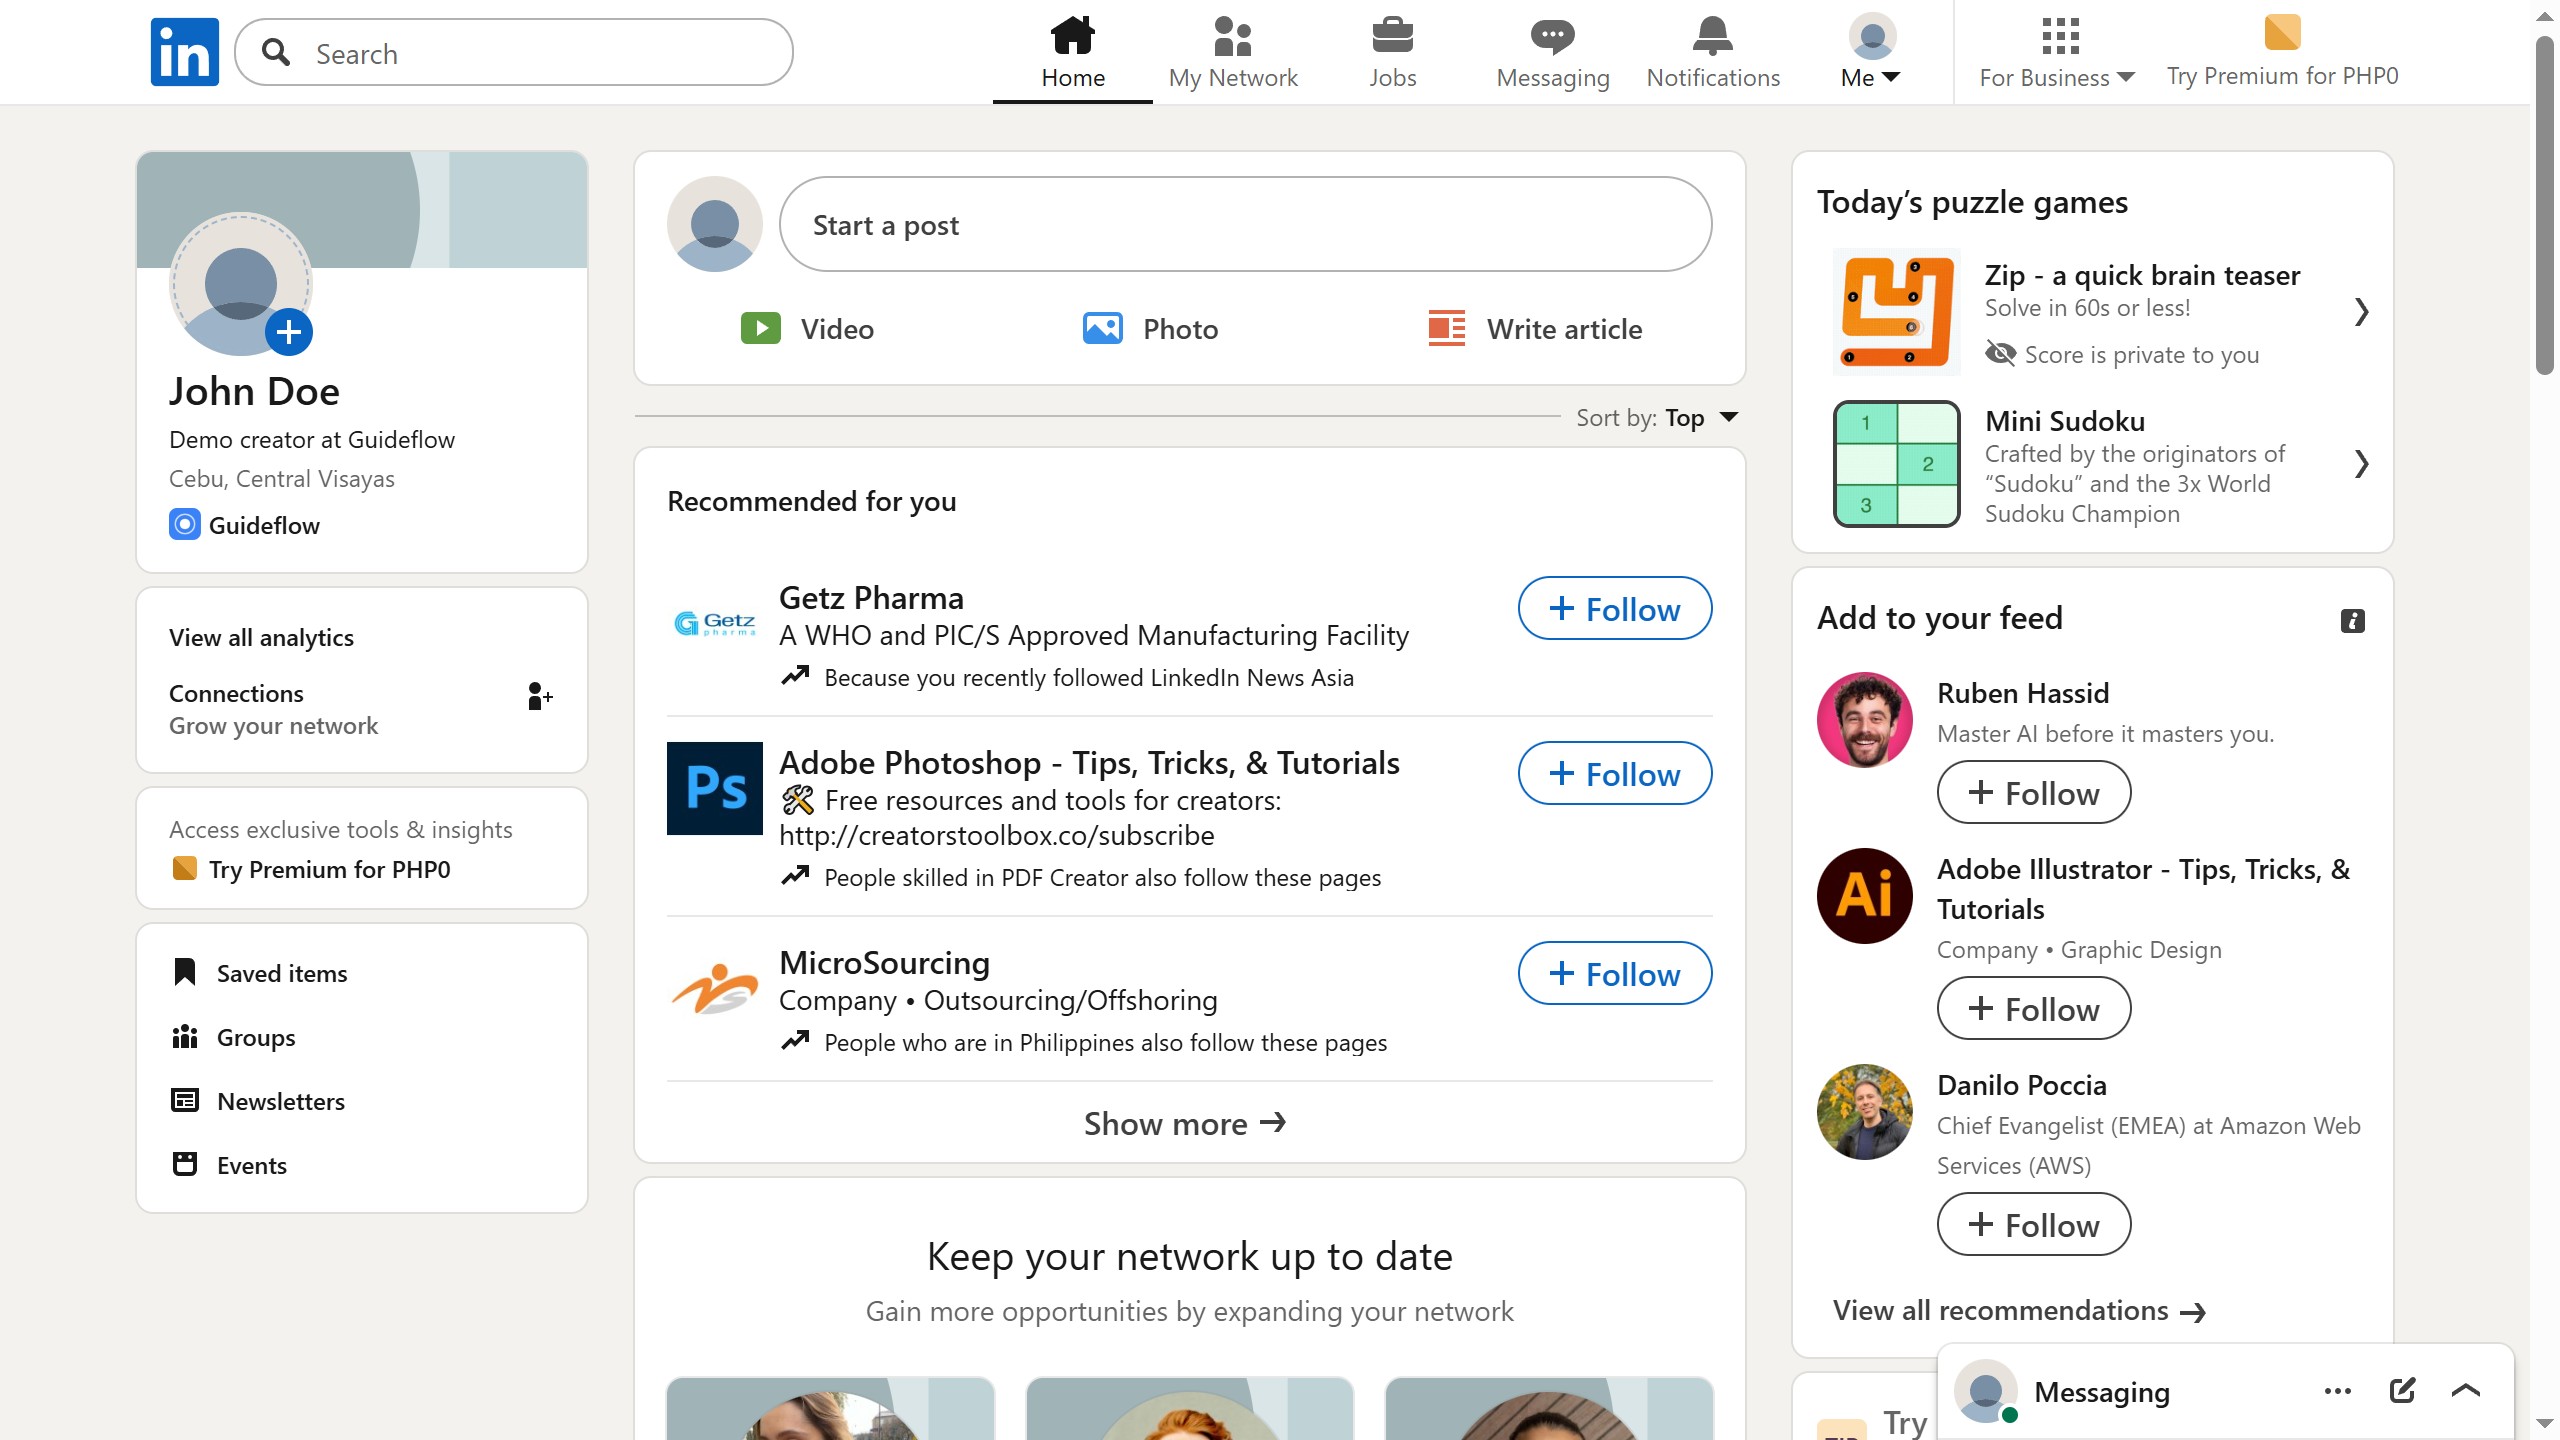This screenshot has width=2560, height=1440.
Task: Click the Groups label in sidebar
Action: [x=256, y=1038]
